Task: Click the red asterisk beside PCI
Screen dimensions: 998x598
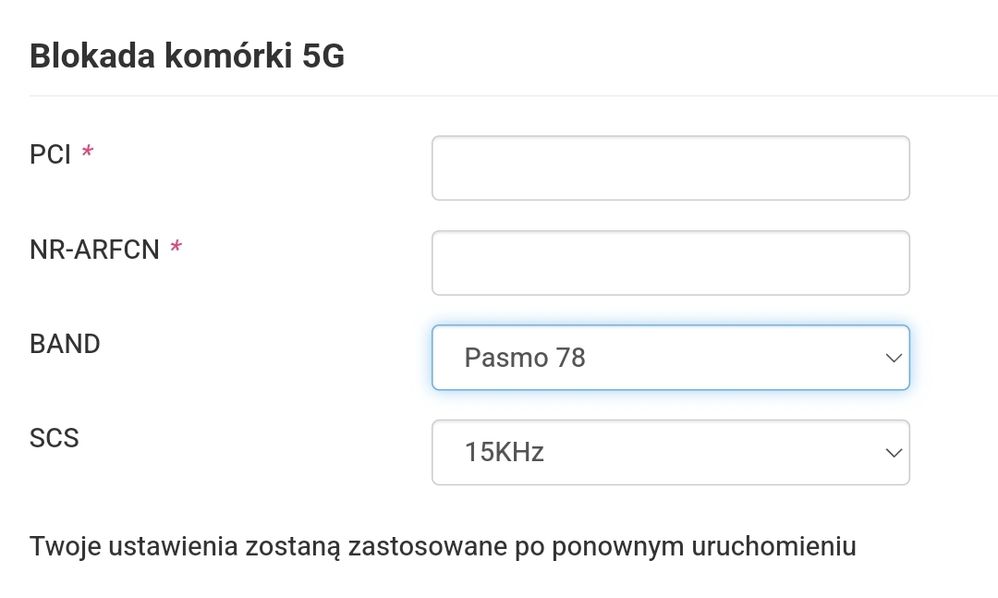Action: pyautogui.click(x=88, y=153)
